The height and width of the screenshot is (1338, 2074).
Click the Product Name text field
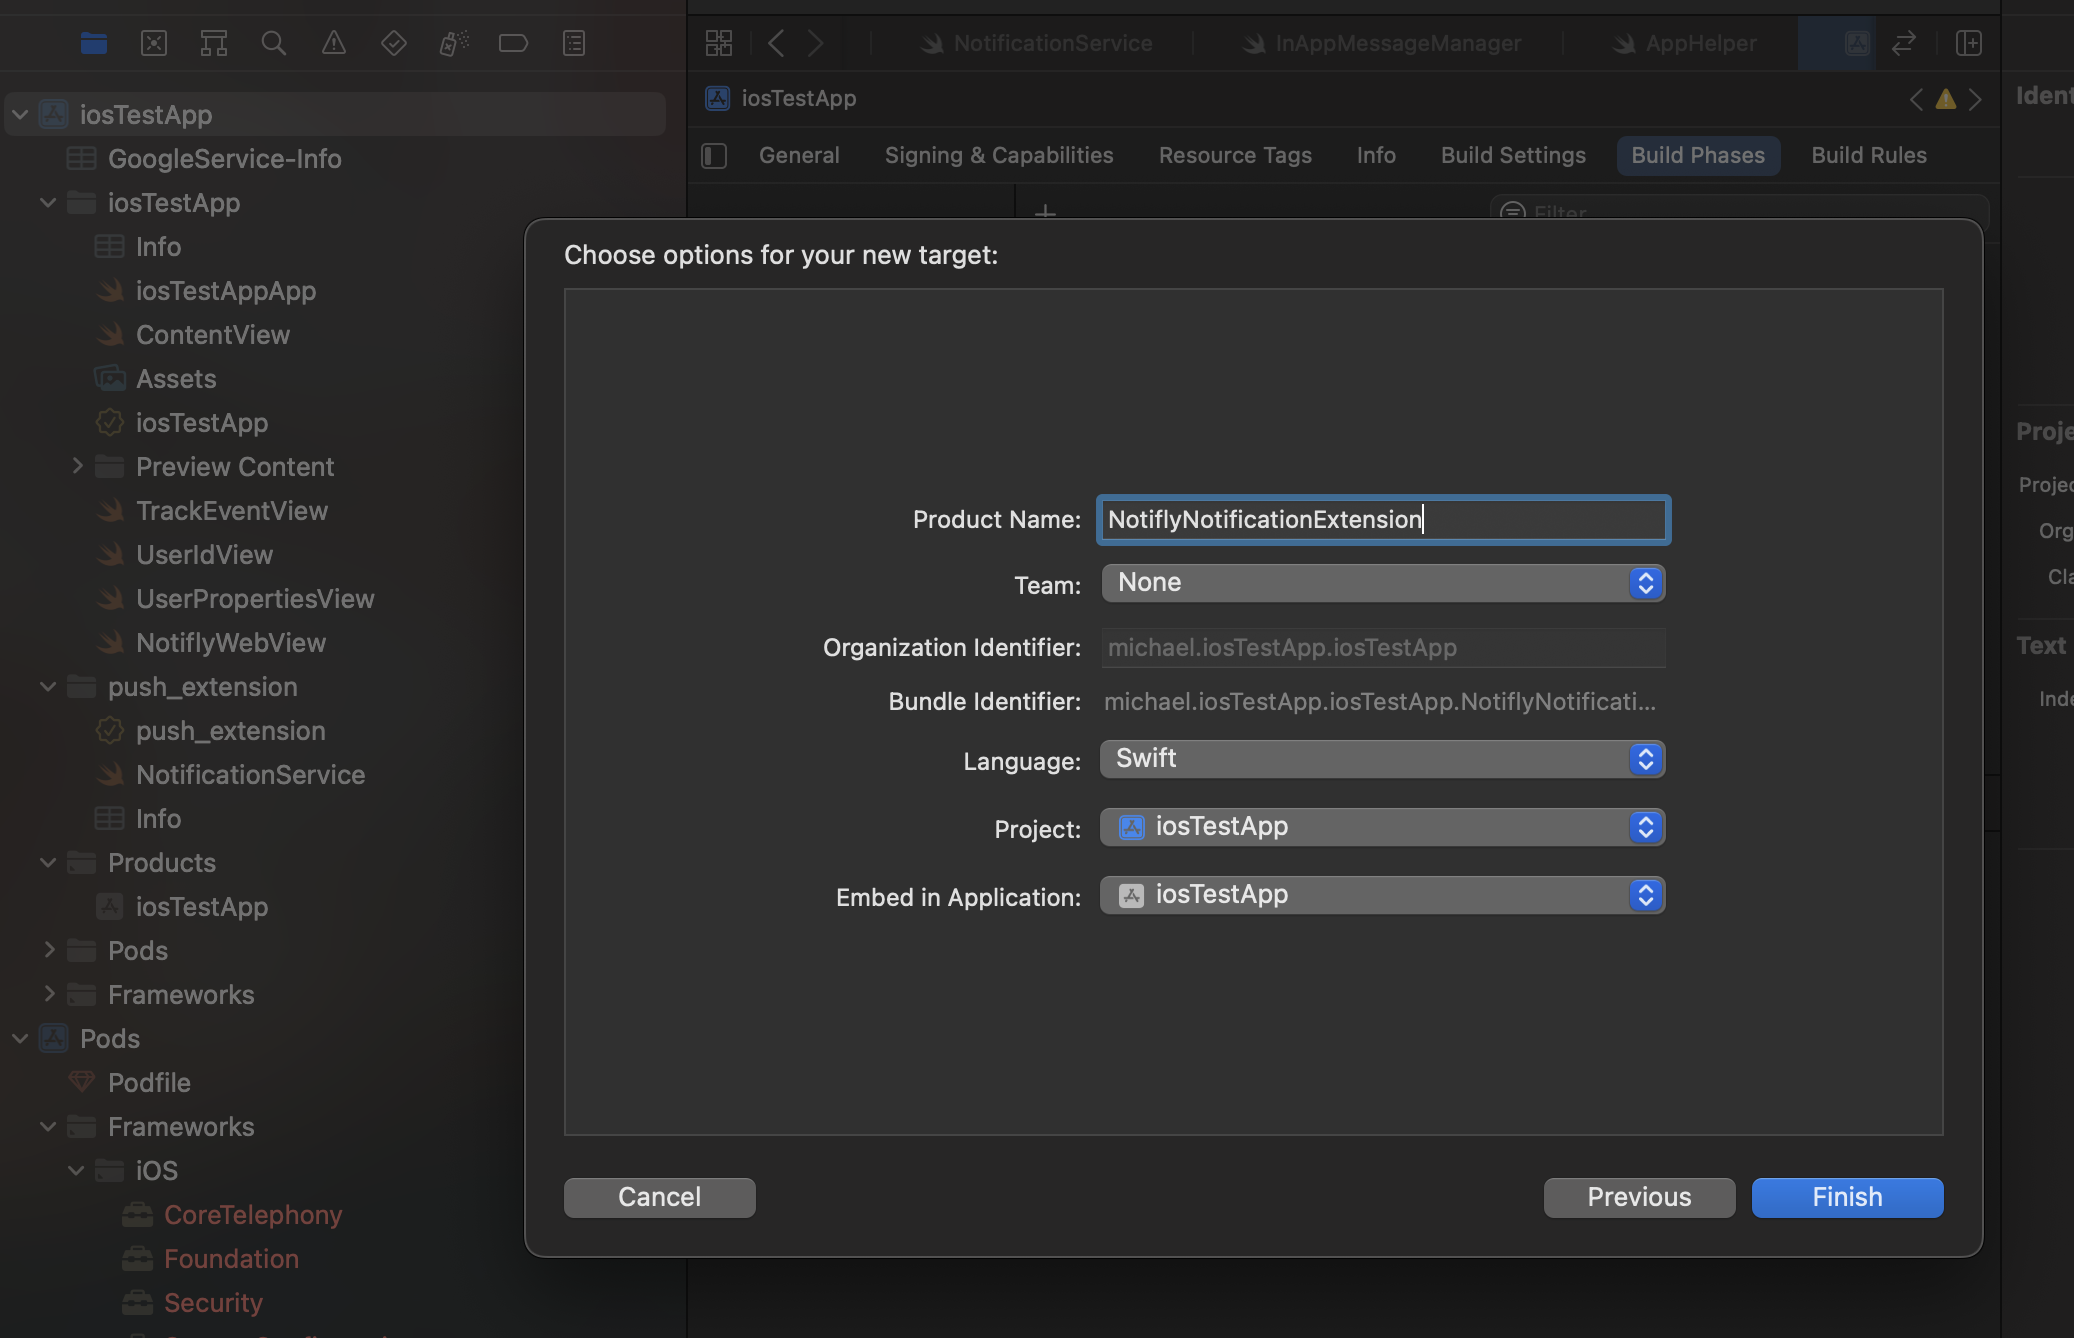[x=1381, y=519]
